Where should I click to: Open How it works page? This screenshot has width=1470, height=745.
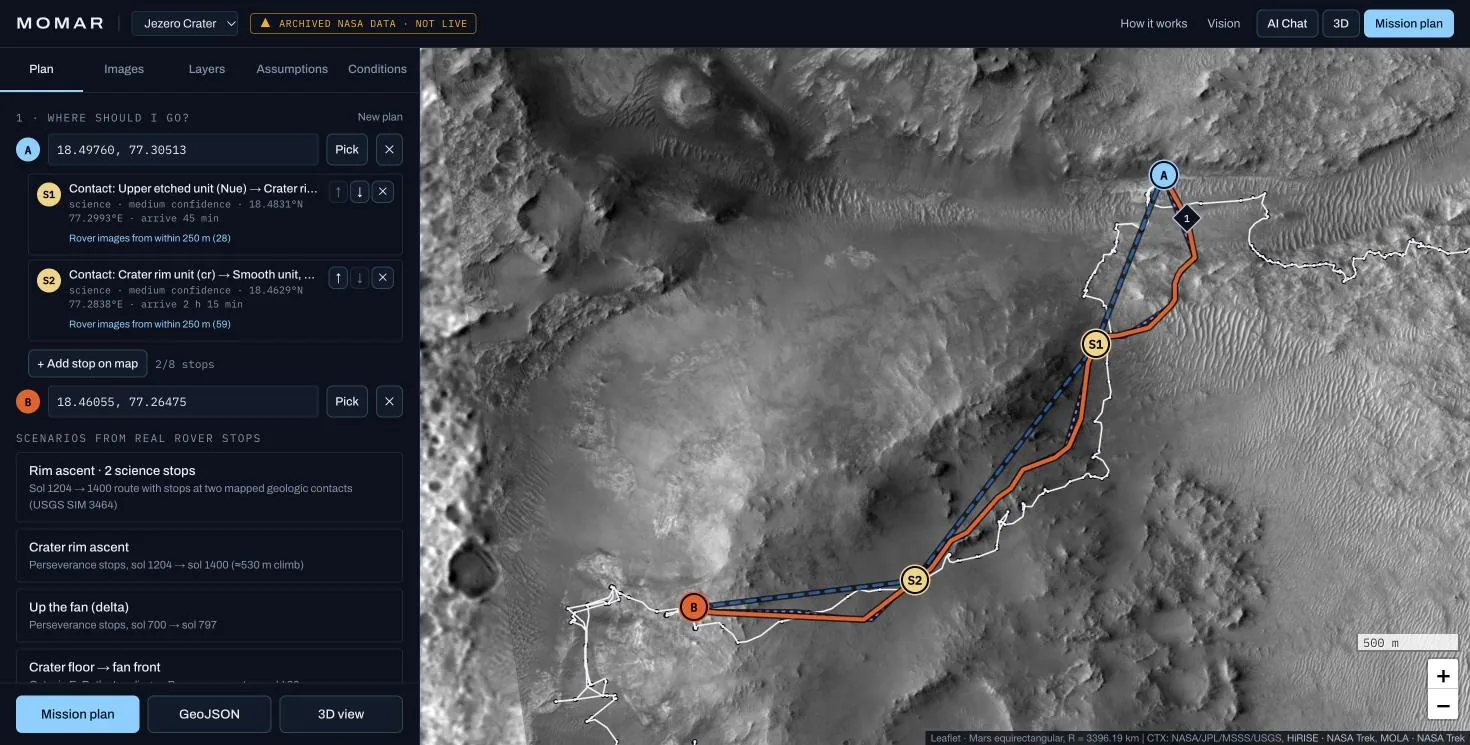click(x=1153, y=23)
